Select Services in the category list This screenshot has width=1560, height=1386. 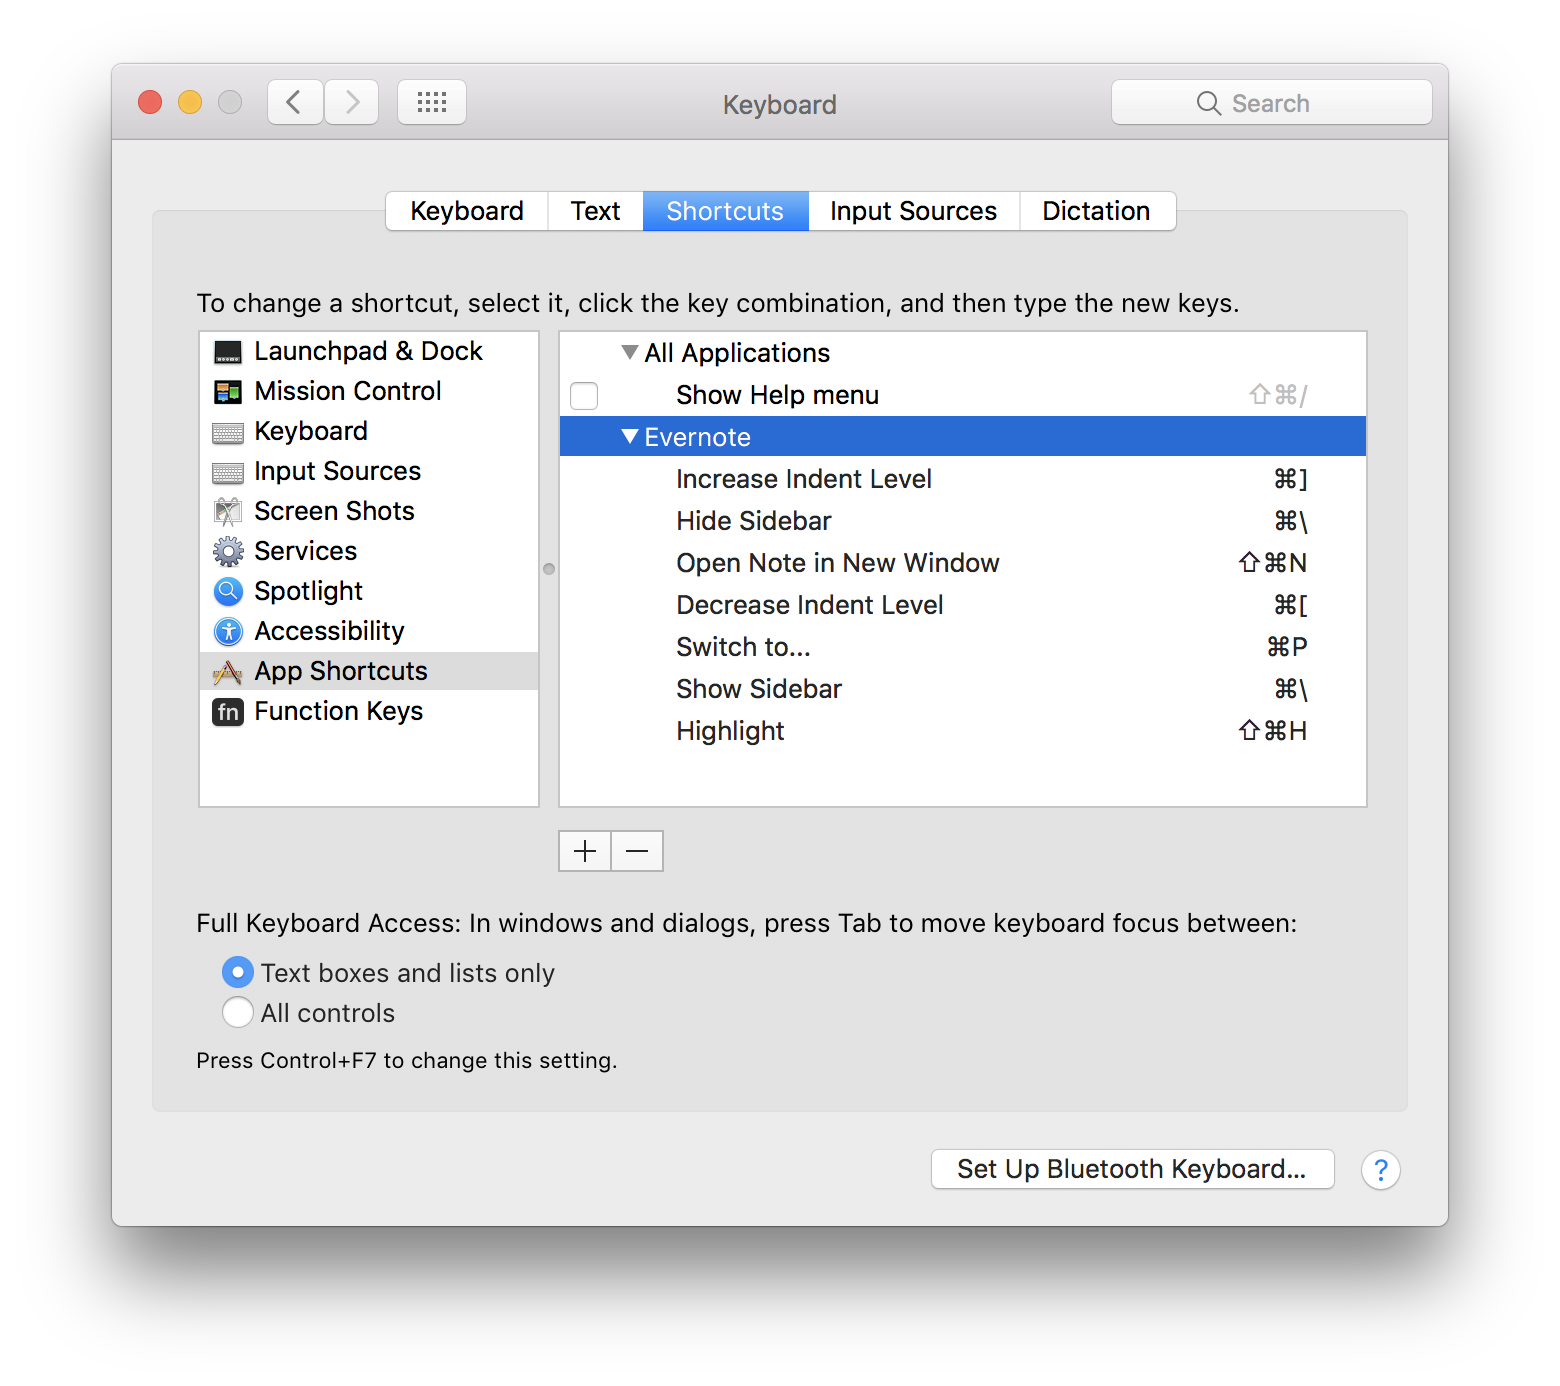pyautogui.click(x=369, y=552)
